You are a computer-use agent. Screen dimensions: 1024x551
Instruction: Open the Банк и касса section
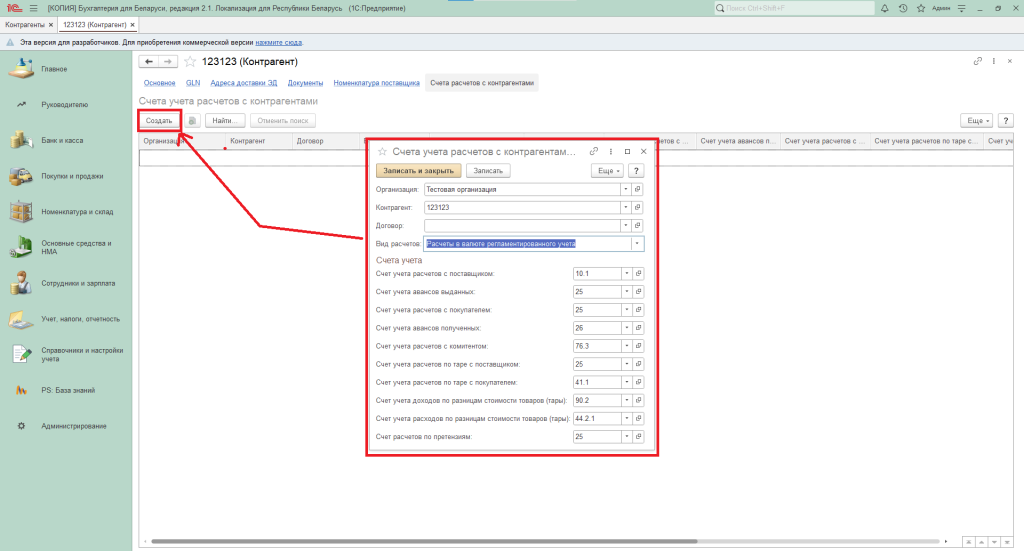click(62, 141)
